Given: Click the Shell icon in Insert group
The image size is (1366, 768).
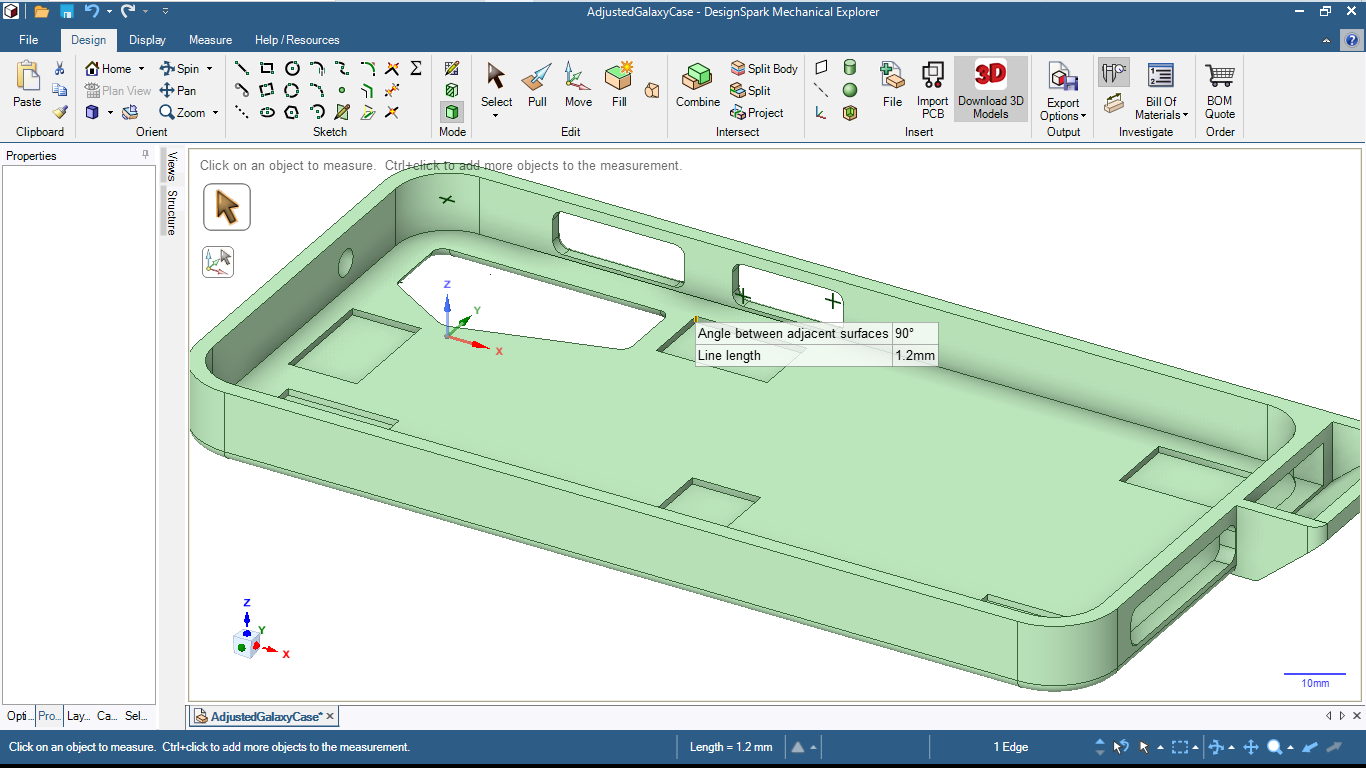Looking at the screenshot, I should pyautogui.click(x=850, y=112).
